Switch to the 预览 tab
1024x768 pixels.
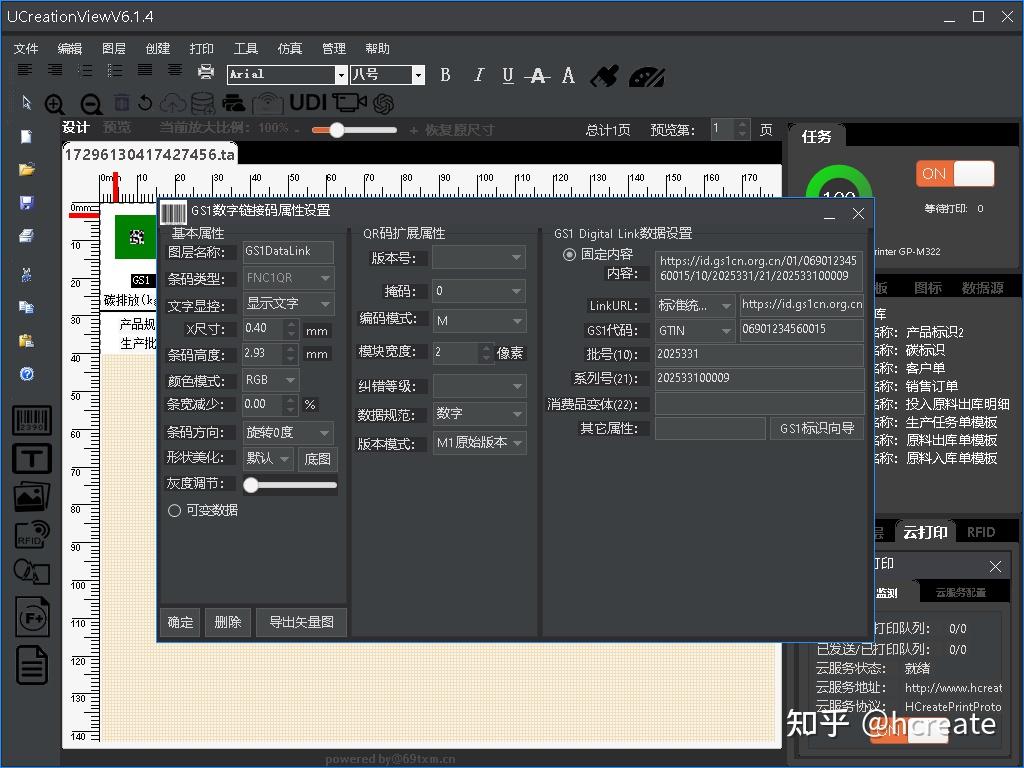pos(115,128)
